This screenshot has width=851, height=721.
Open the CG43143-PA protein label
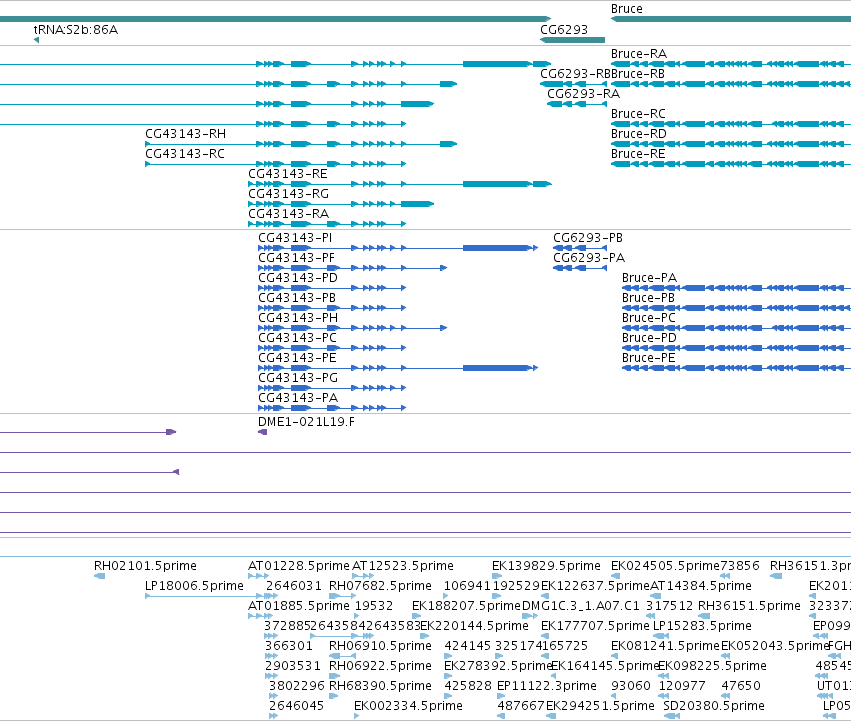(x=298, y=399)
